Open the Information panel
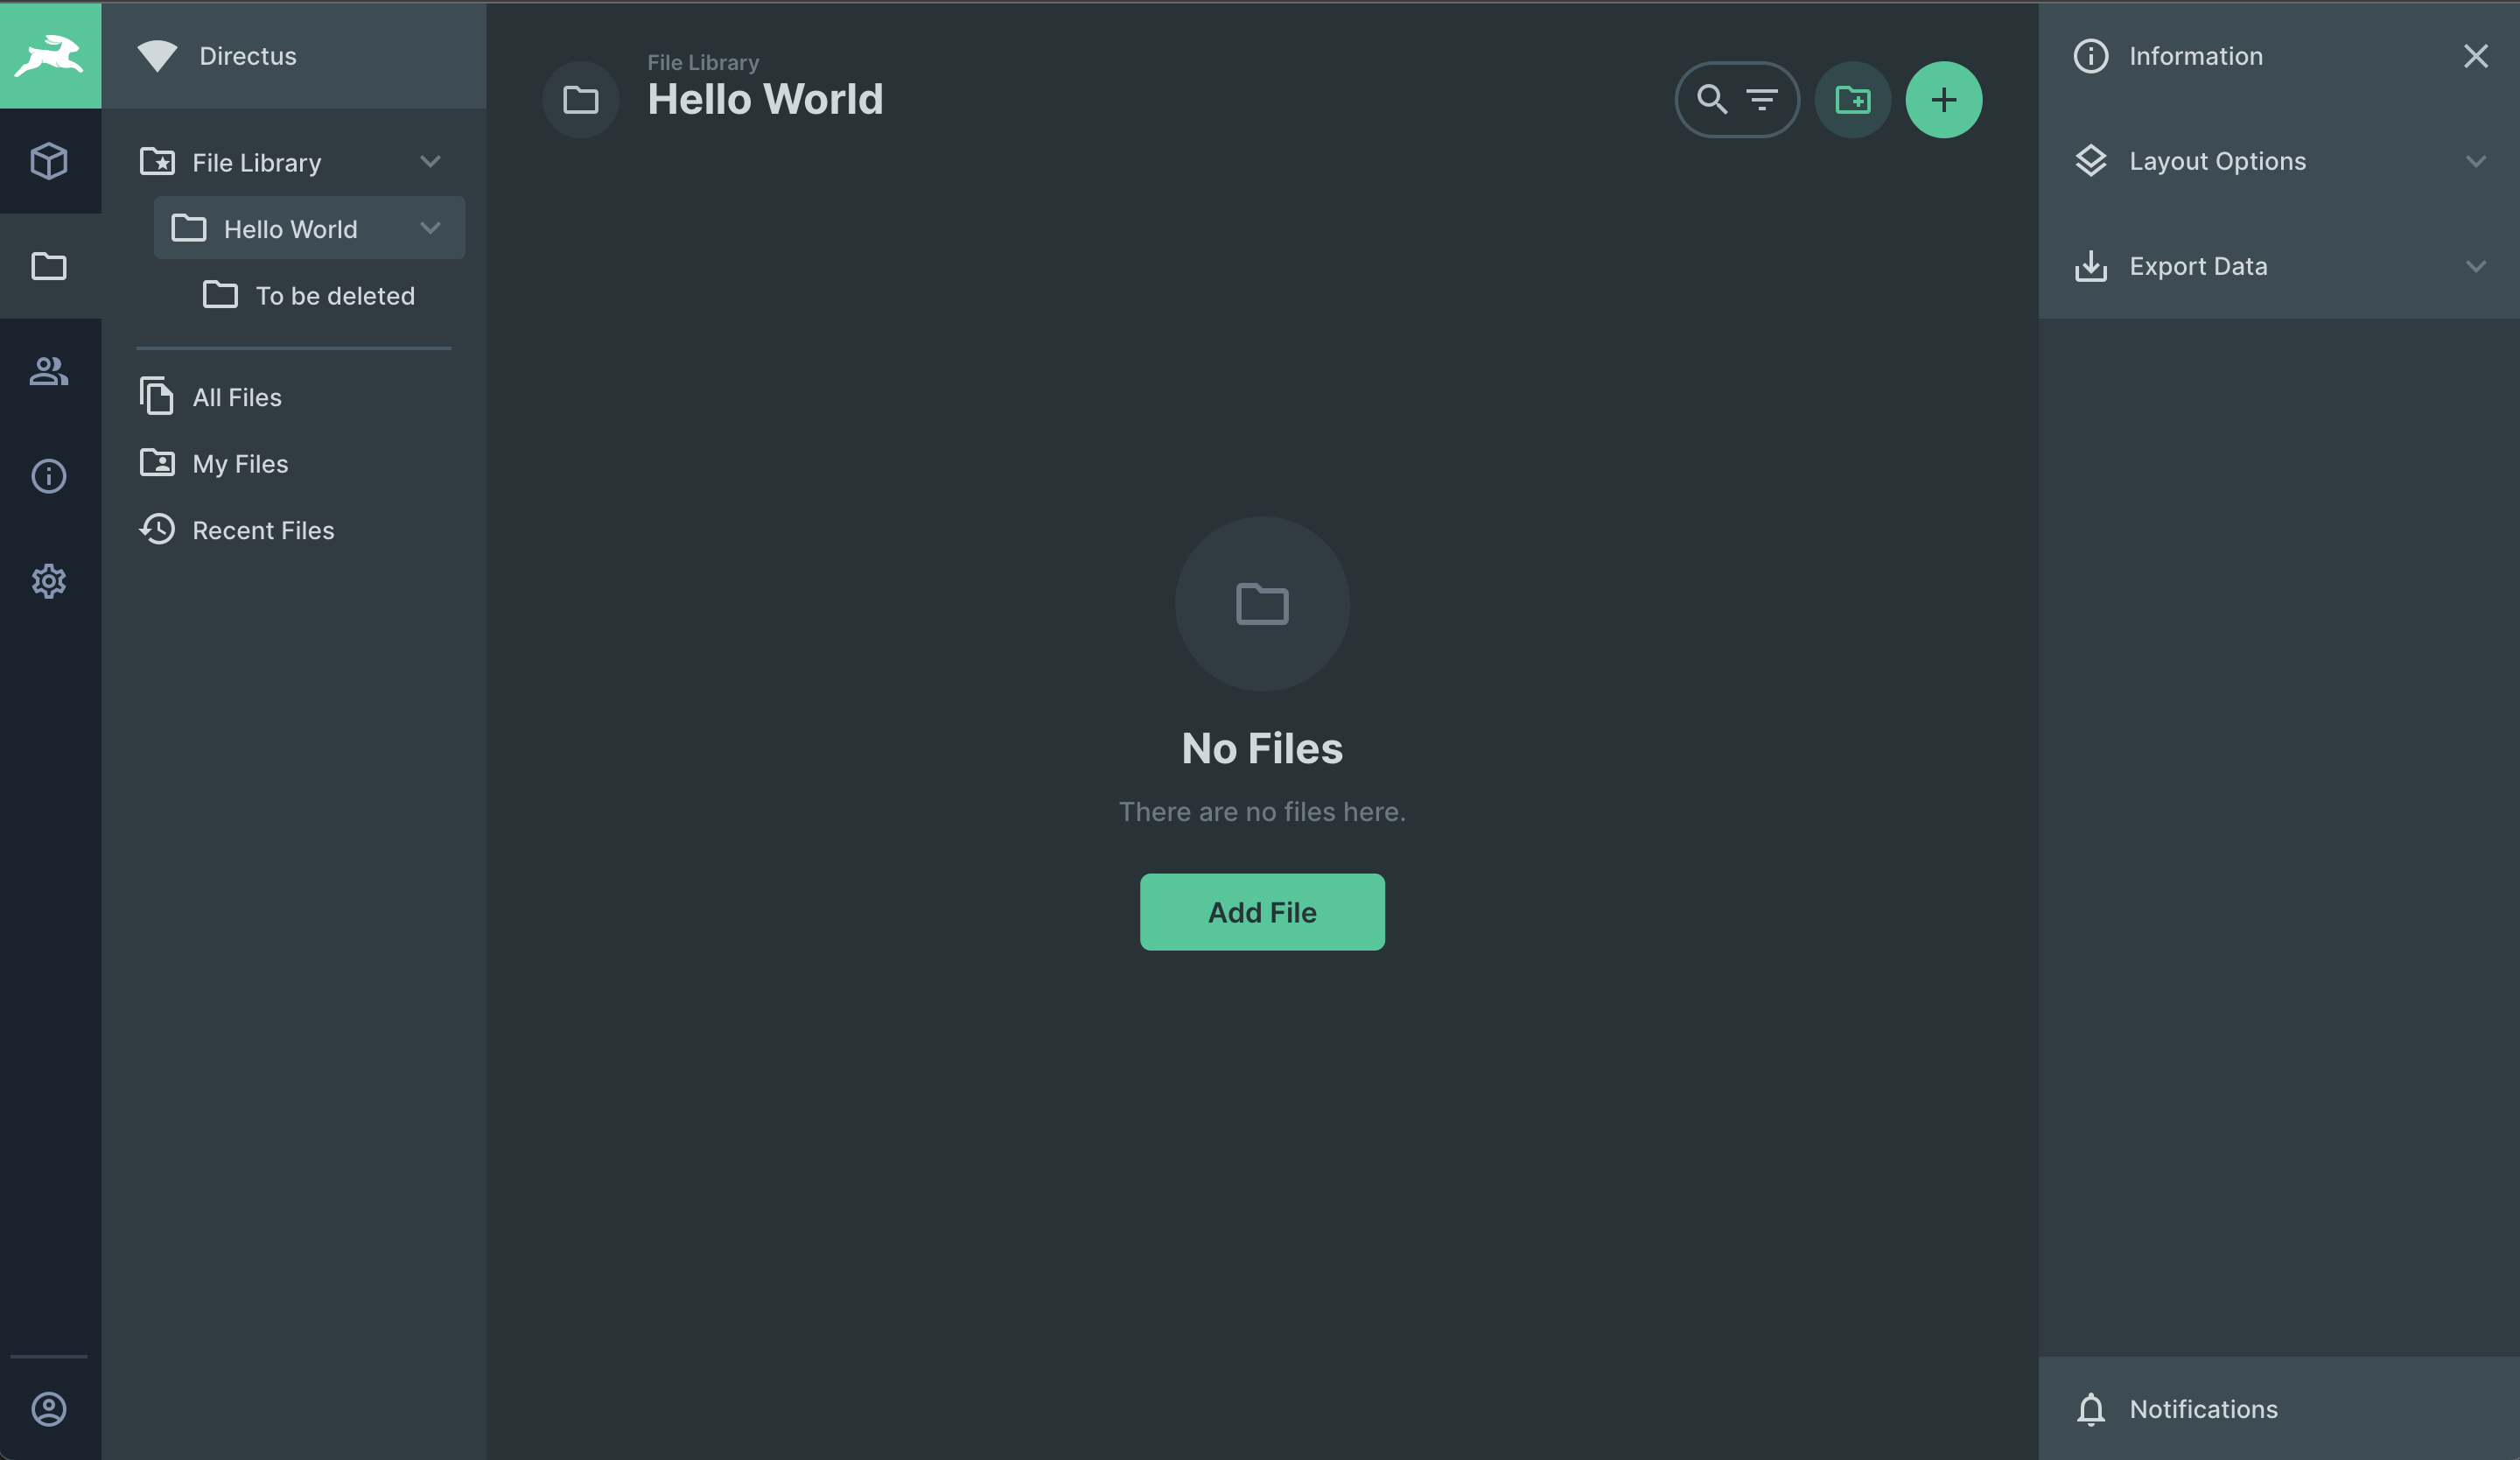 (x=2278, y=56)
